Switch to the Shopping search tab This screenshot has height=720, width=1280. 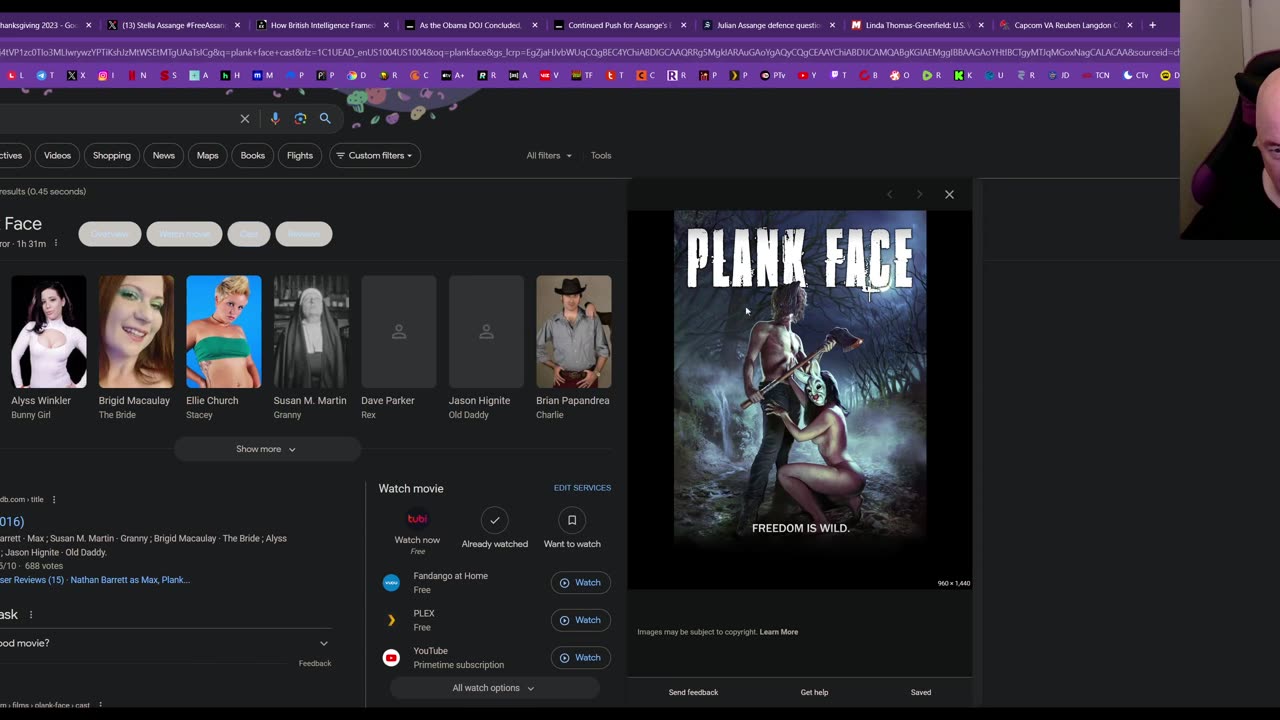click(112, 155)
